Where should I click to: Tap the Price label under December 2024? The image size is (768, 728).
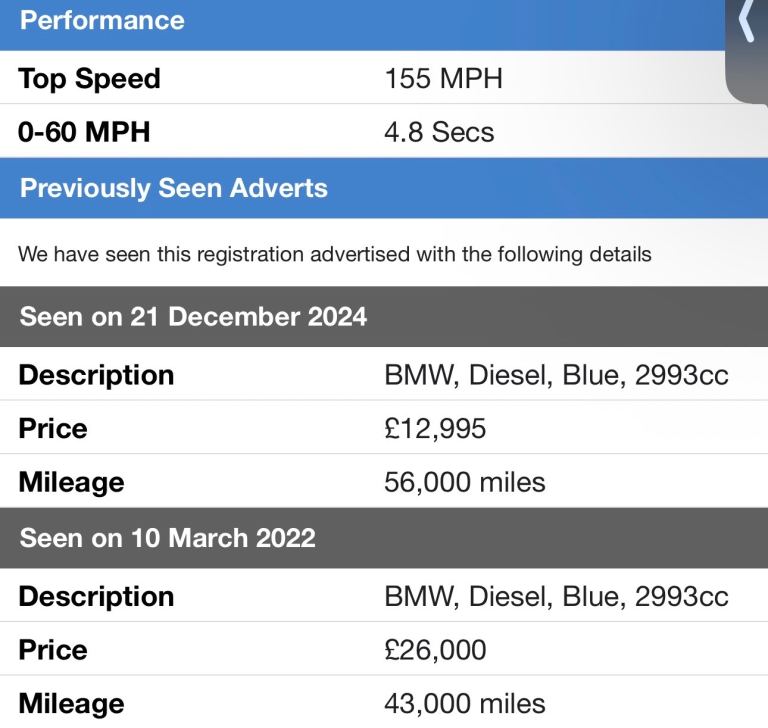(53, 429)
